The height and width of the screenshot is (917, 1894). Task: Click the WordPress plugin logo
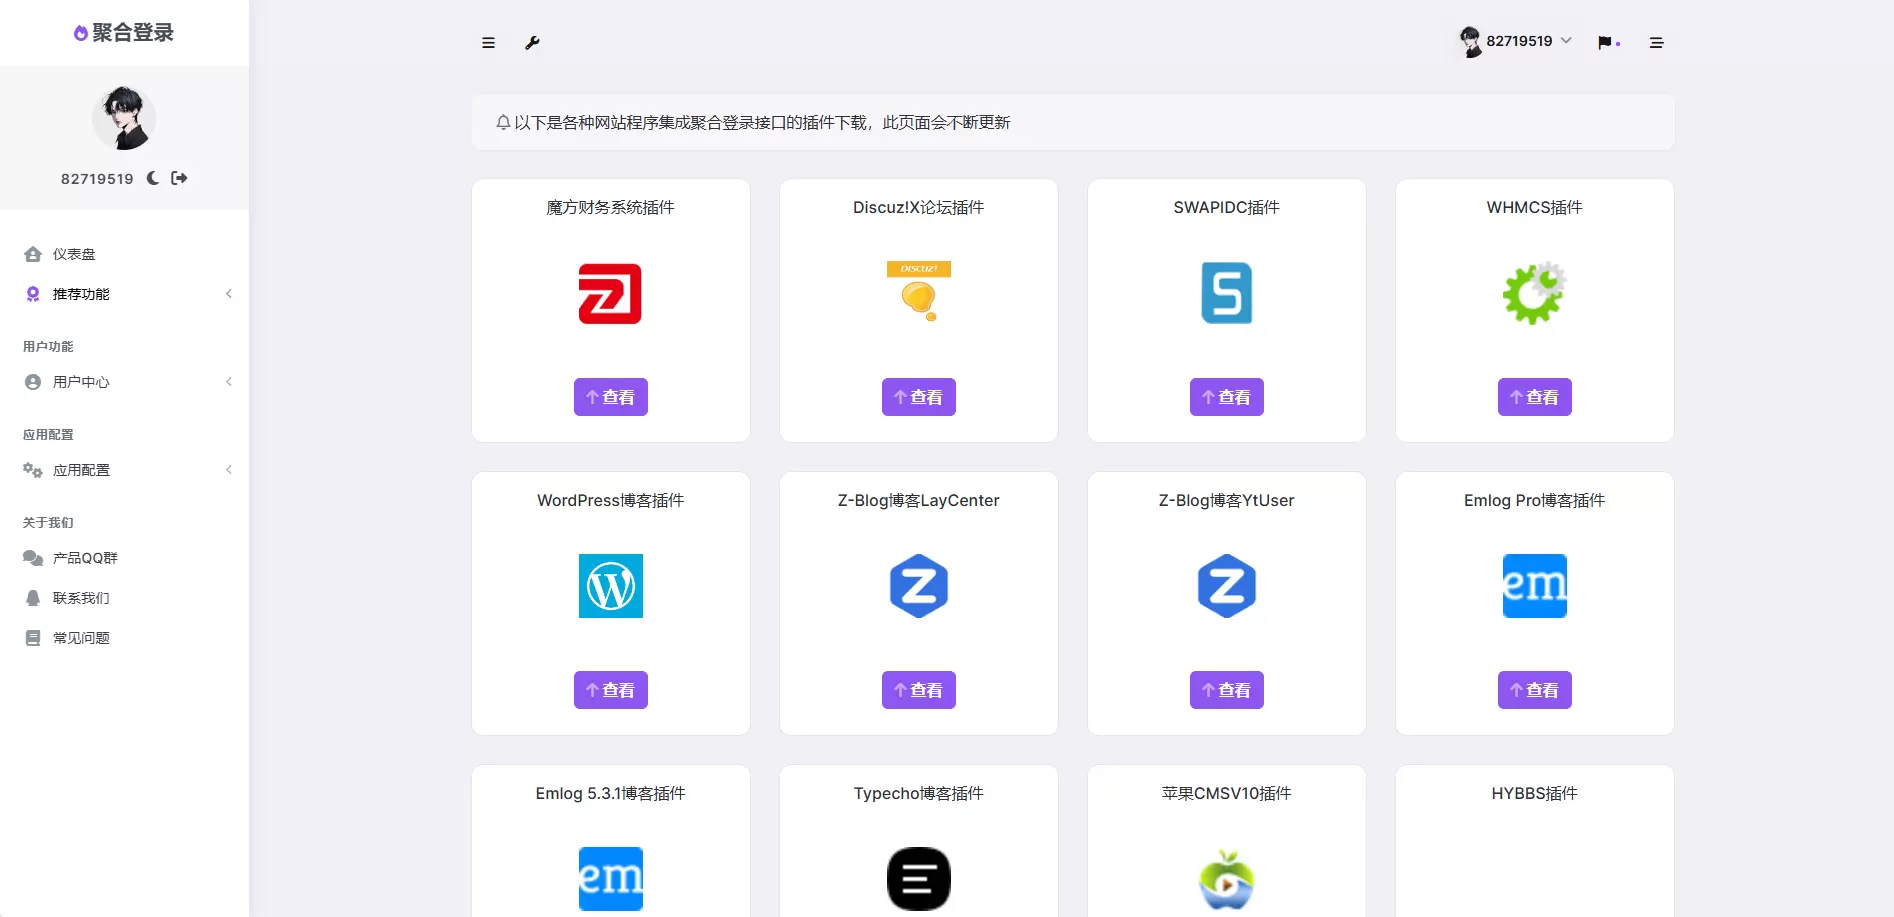[x=611, y=586]
